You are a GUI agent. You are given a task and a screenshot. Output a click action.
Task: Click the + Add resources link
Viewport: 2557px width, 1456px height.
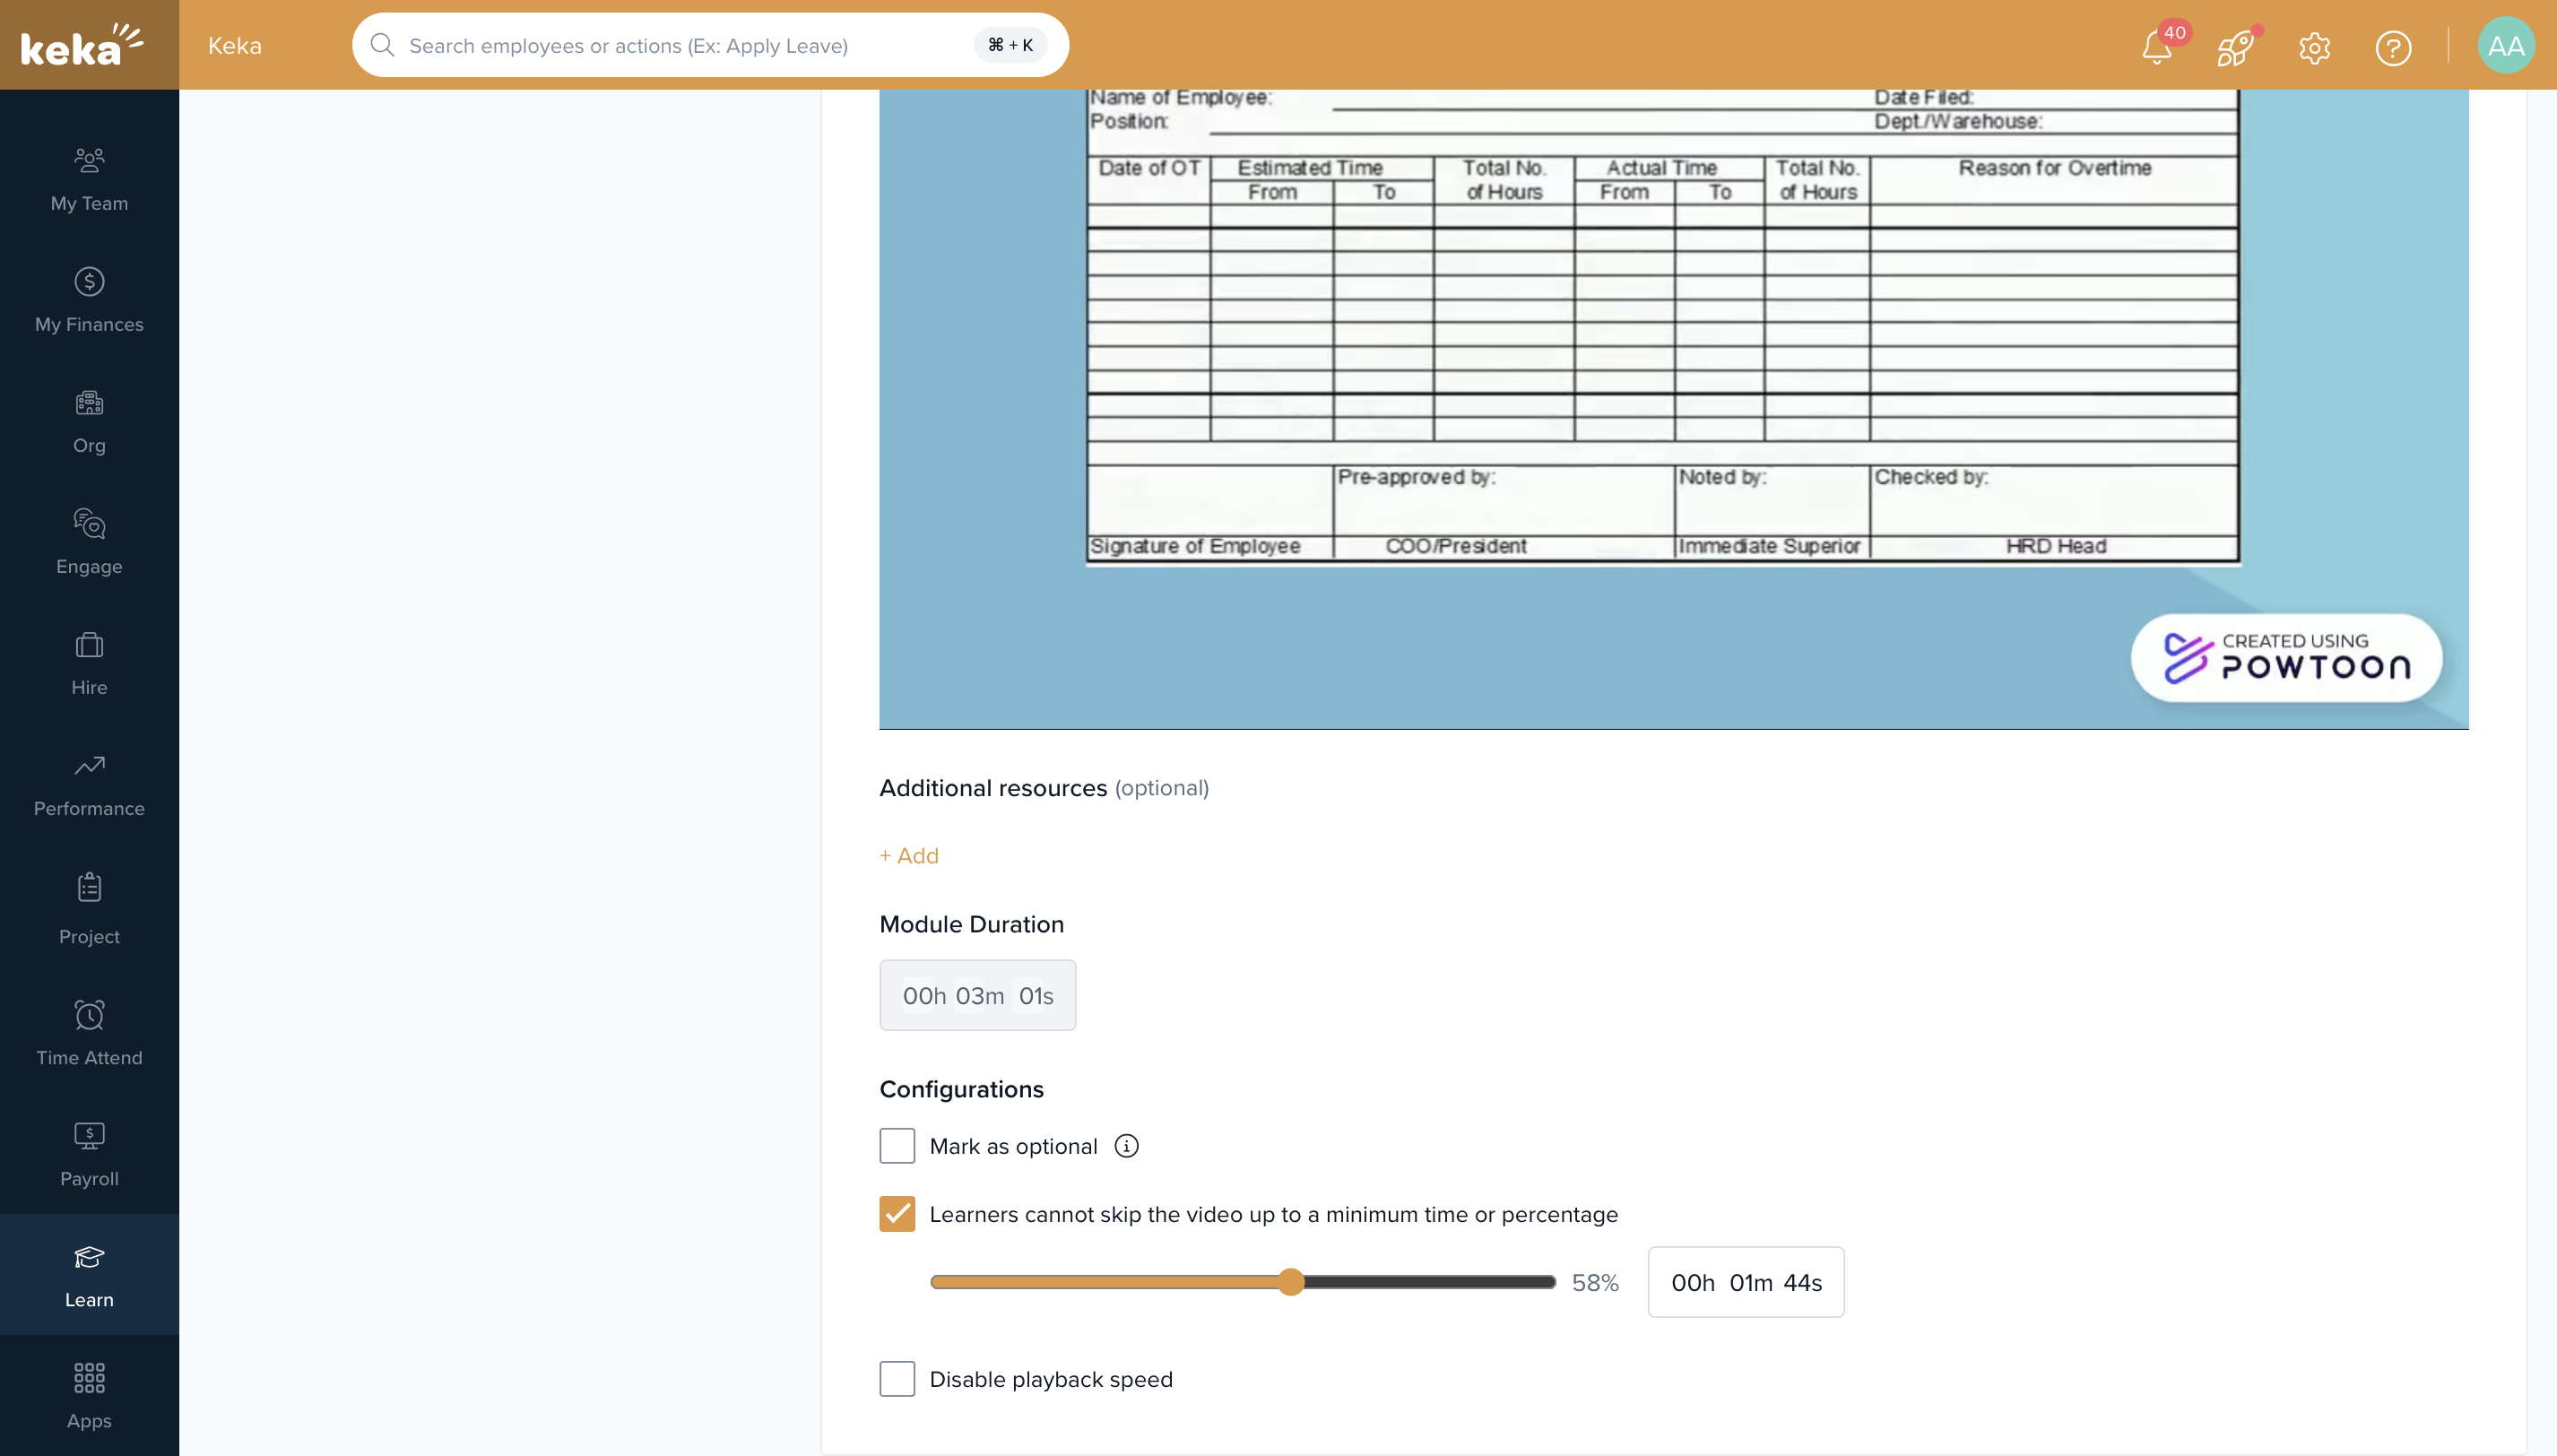pos(909,856)
